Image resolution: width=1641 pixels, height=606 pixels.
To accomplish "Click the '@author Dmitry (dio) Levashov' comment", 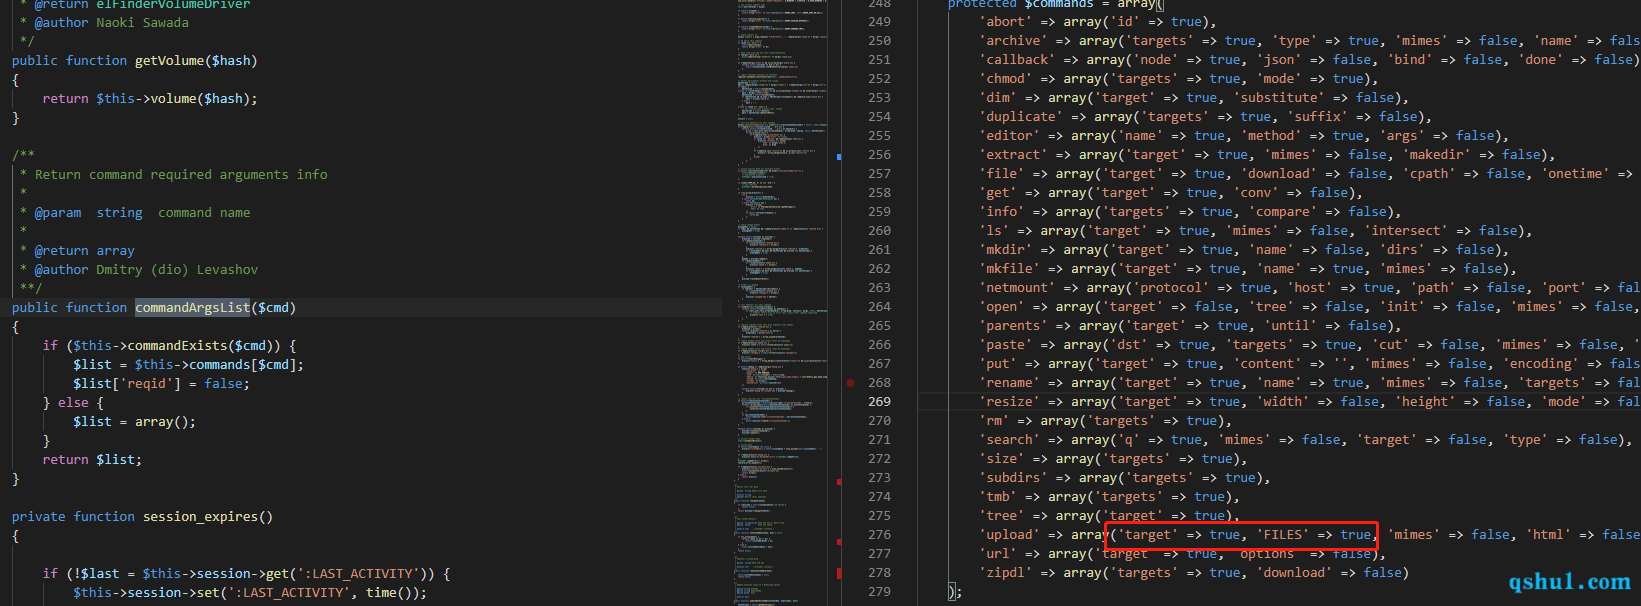I will pyautogui.click(x=146, y=270).
